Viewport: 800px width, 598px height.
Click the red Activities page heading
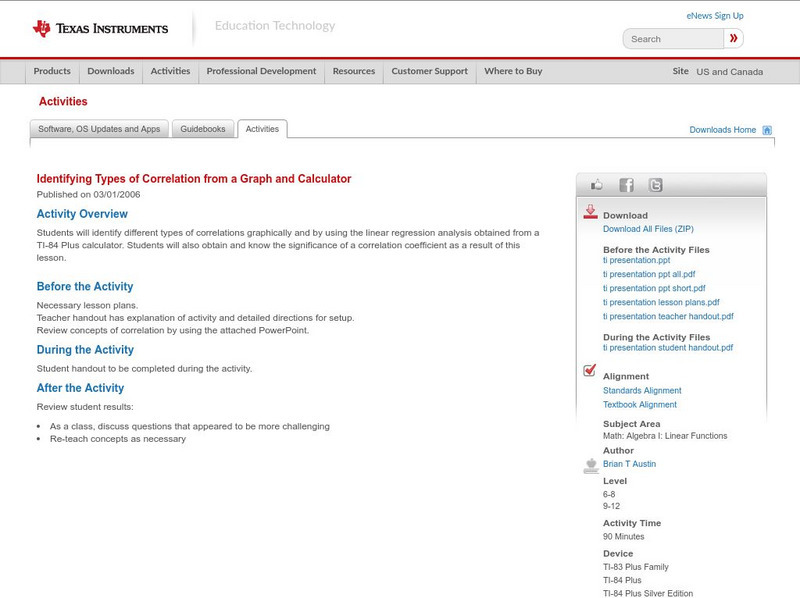click(63, 102)
